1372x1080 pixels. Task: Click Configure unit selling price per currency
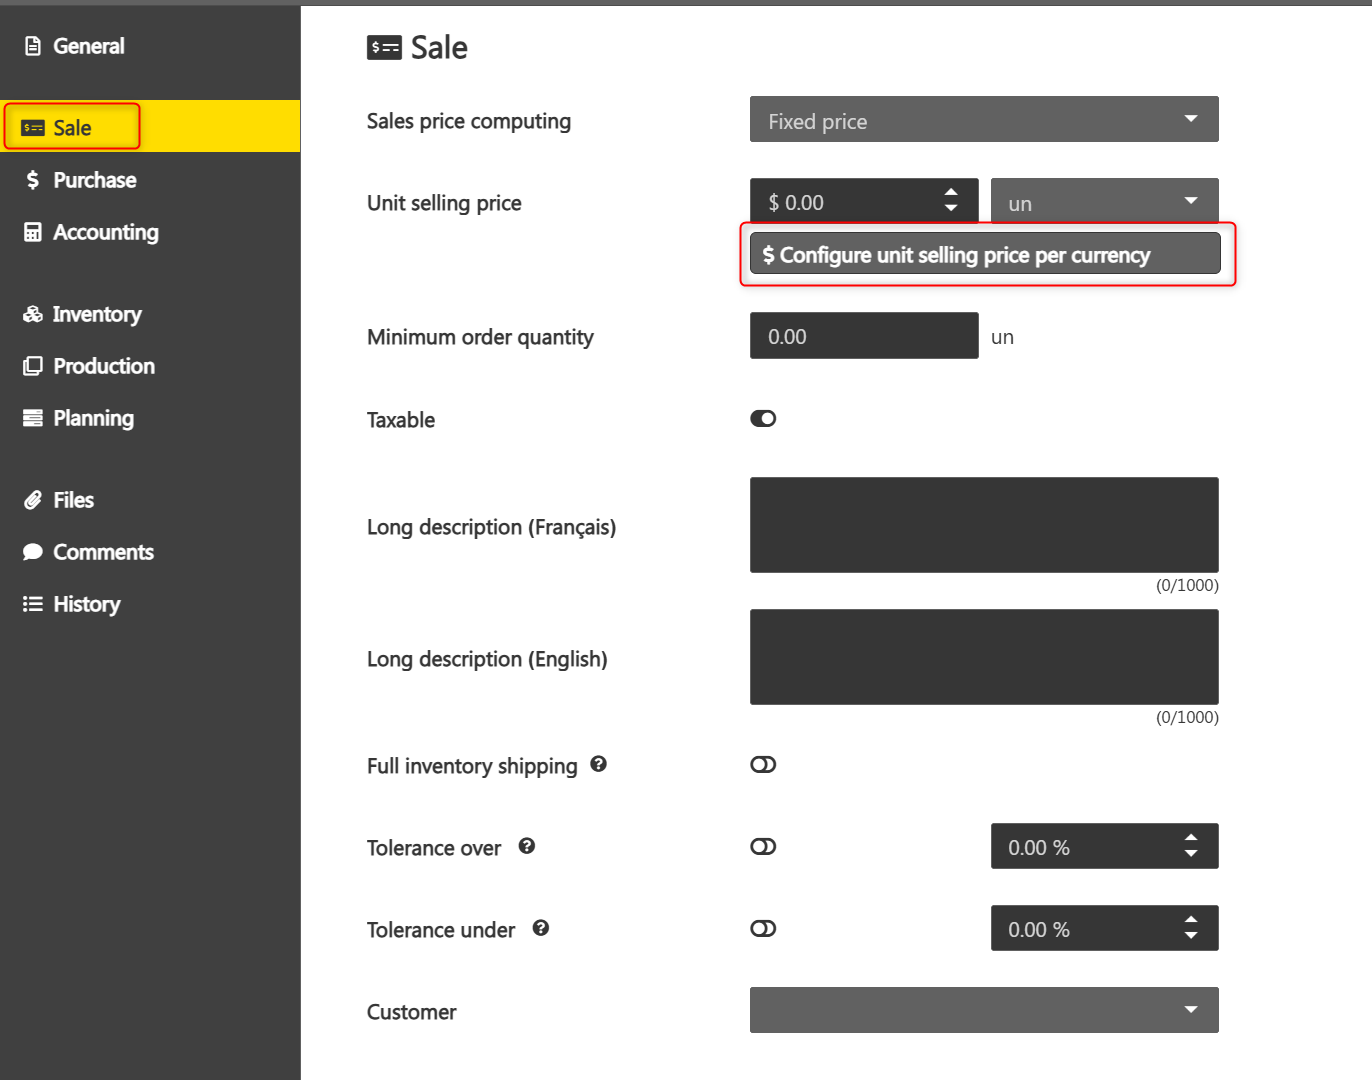pyautogui.click(x=985, y=254)
